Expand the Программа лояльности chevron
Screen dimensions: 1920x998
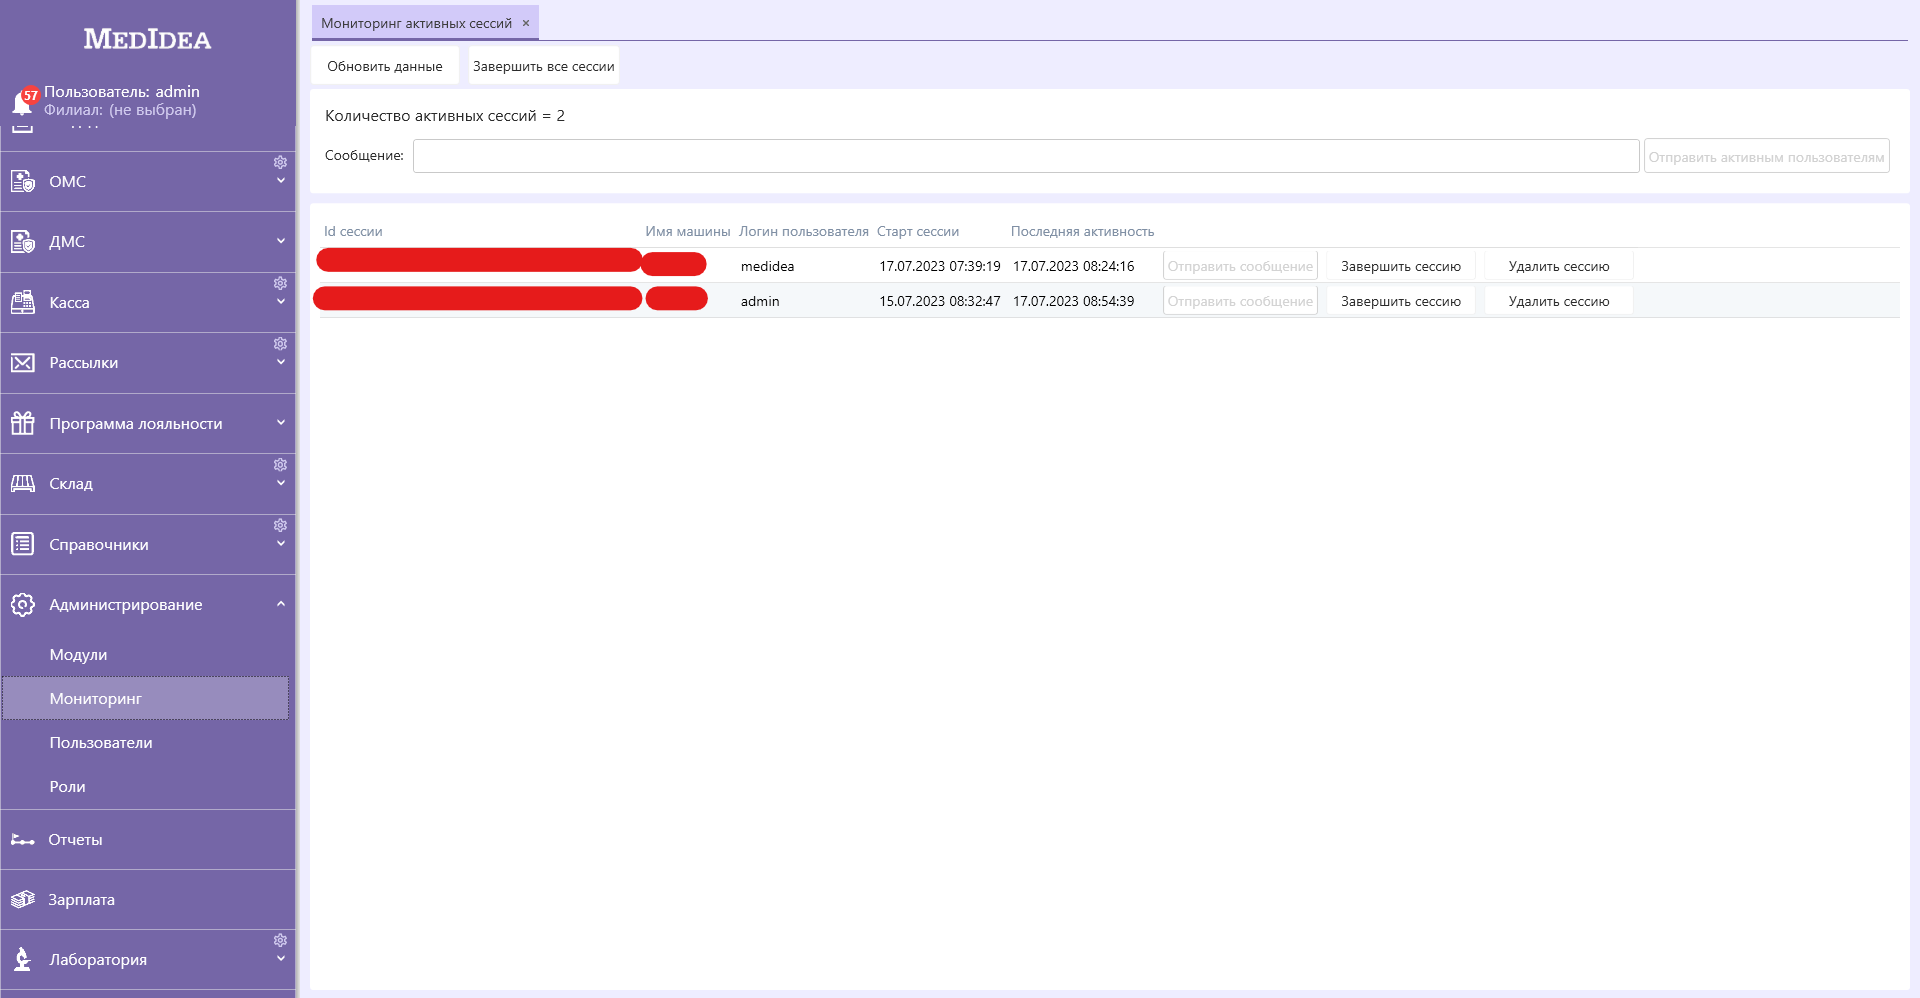click(x=281, y=423)
